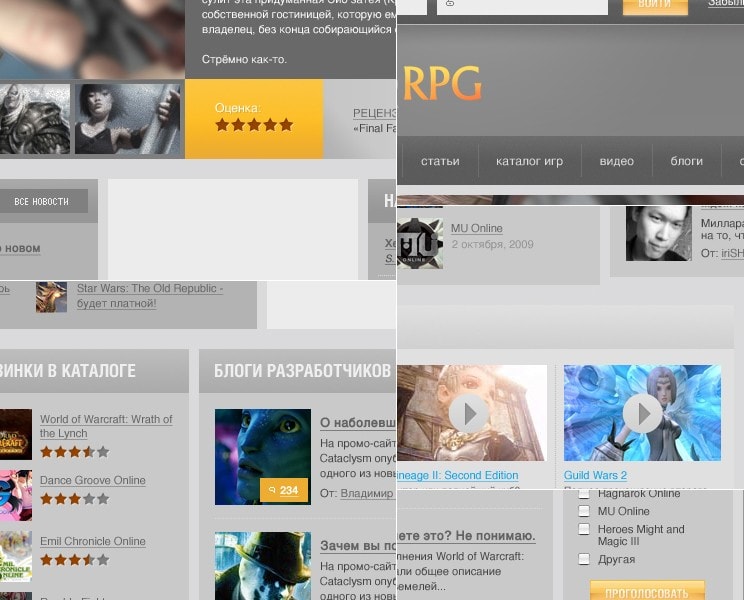
Task: Go to каталог игр in navigation
Action: [529, 161]
